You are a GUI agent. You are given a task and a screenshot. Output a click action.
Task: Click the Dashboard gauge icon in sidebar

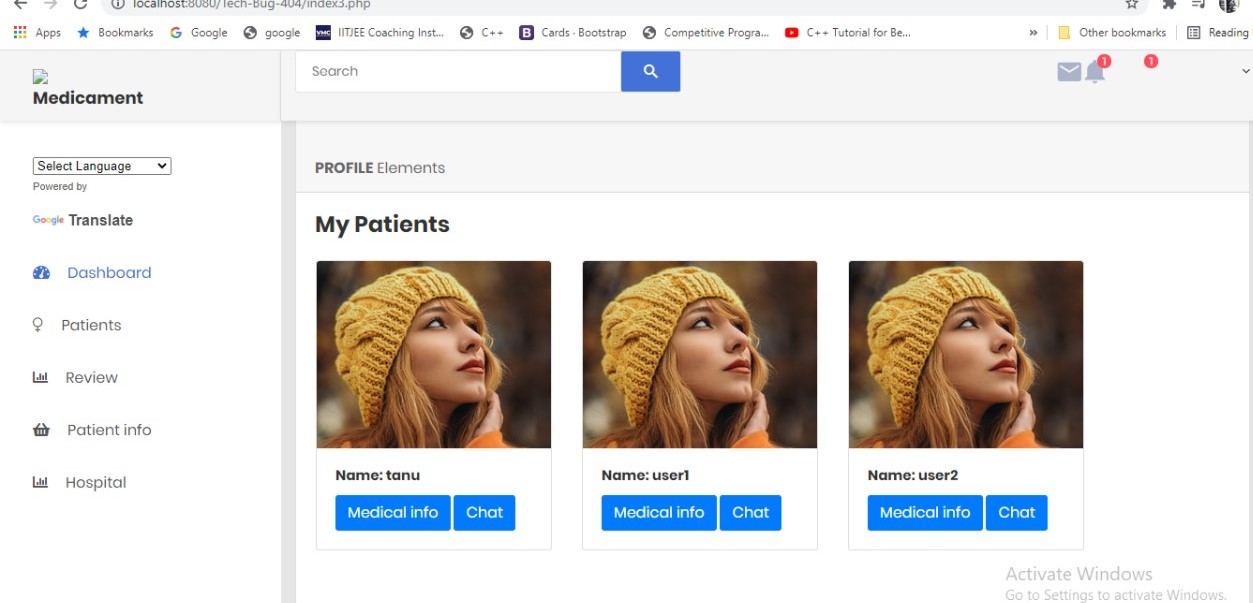tap(41, 272)
